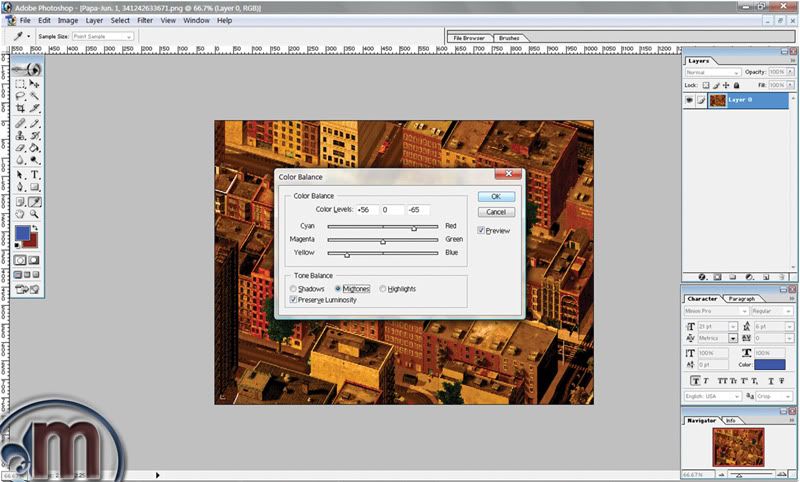Click delete layer trash icon

[x=782, y=277]
